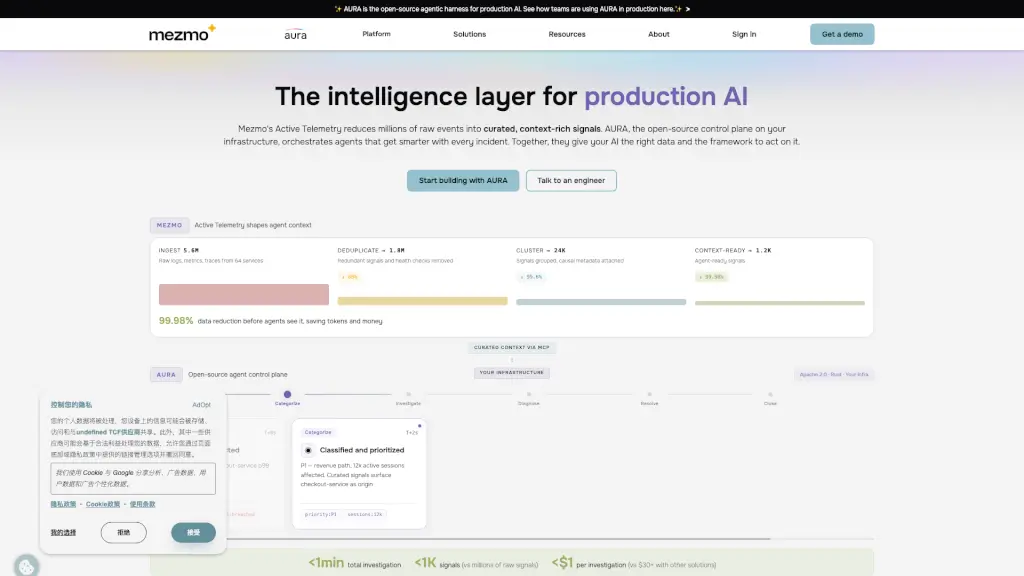Click the Get a demo button

[x=842, y=34]
